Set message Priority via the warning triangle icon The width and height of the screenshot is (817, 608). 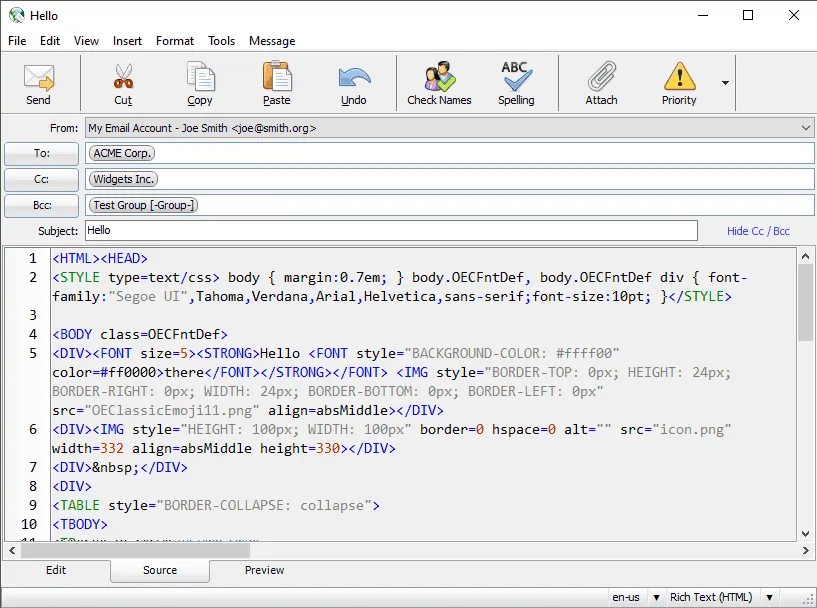click(x=679, y=83)
